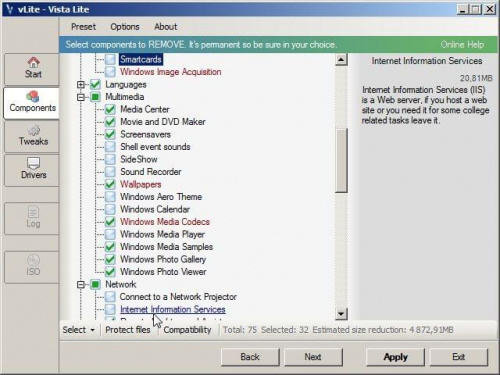Uncheck the Media Center checkbox
Image resolution: width=500 pixels, height=375 pixels.
(110, 109)
